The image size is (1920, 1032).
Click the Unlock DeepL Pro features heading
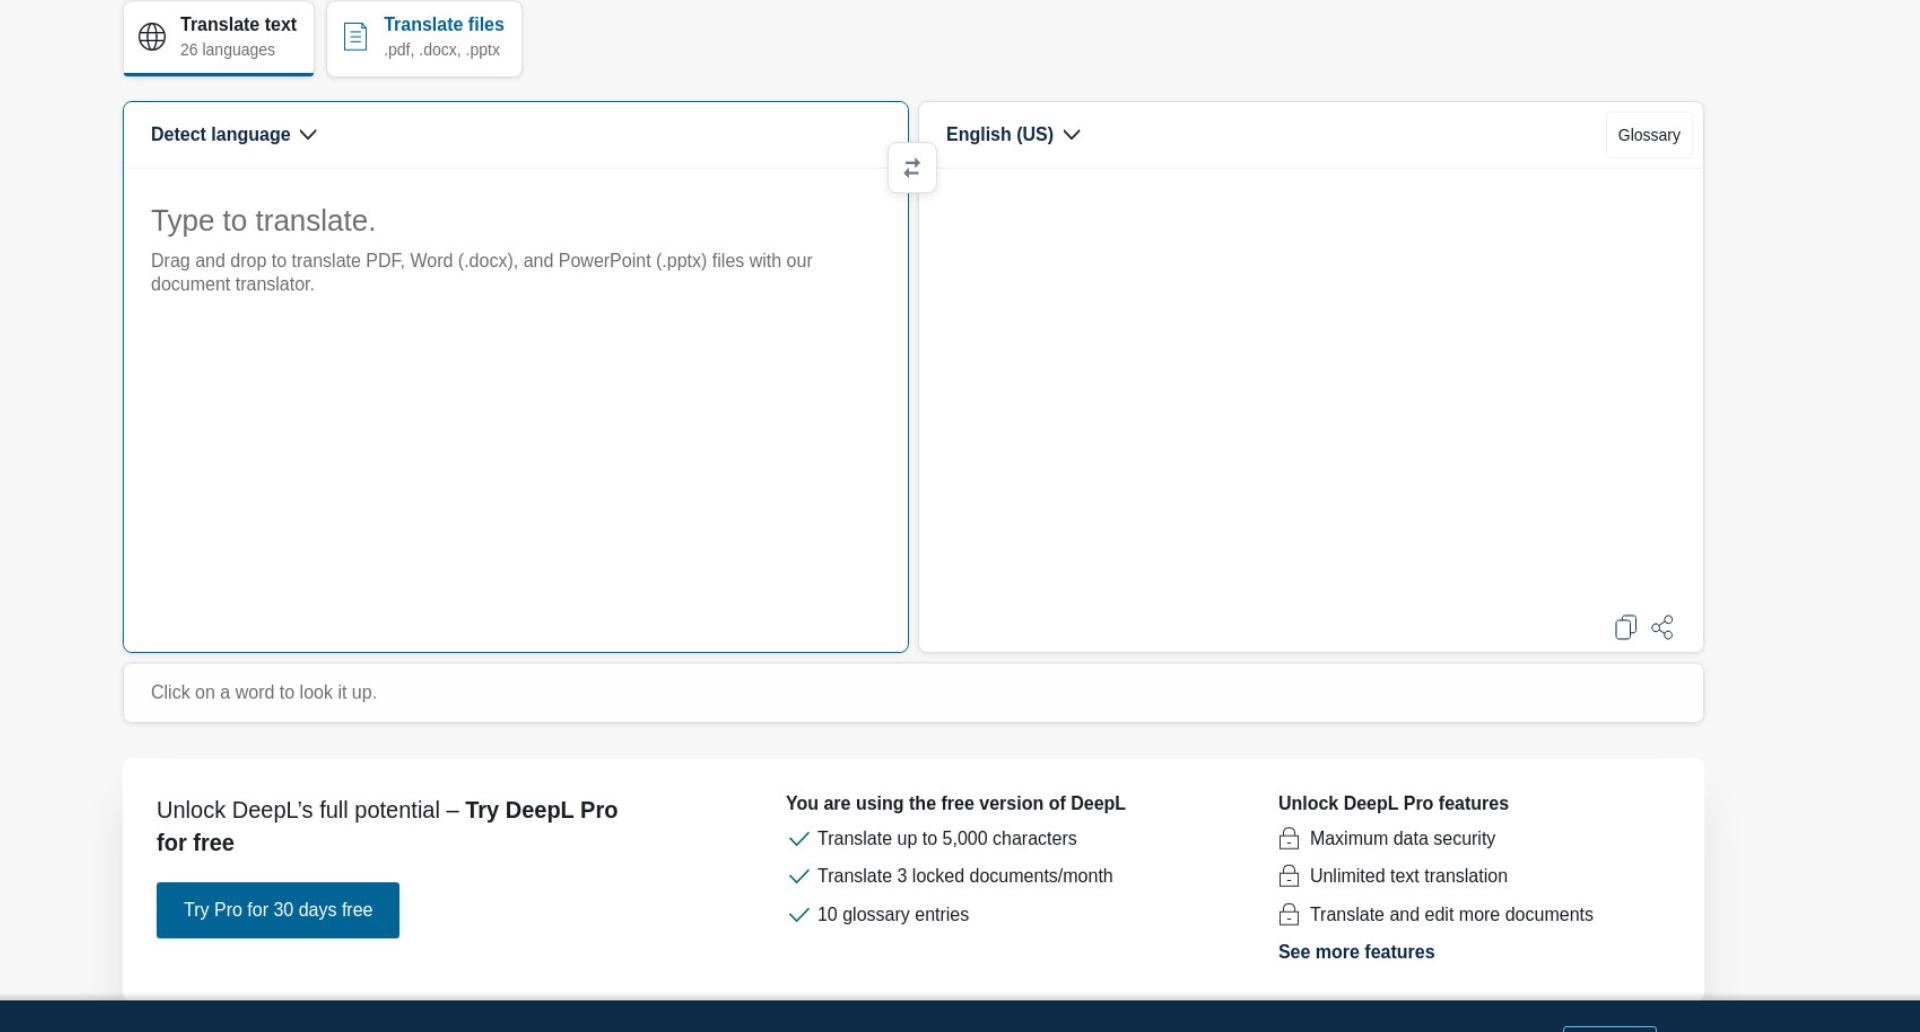[1393, 803]
